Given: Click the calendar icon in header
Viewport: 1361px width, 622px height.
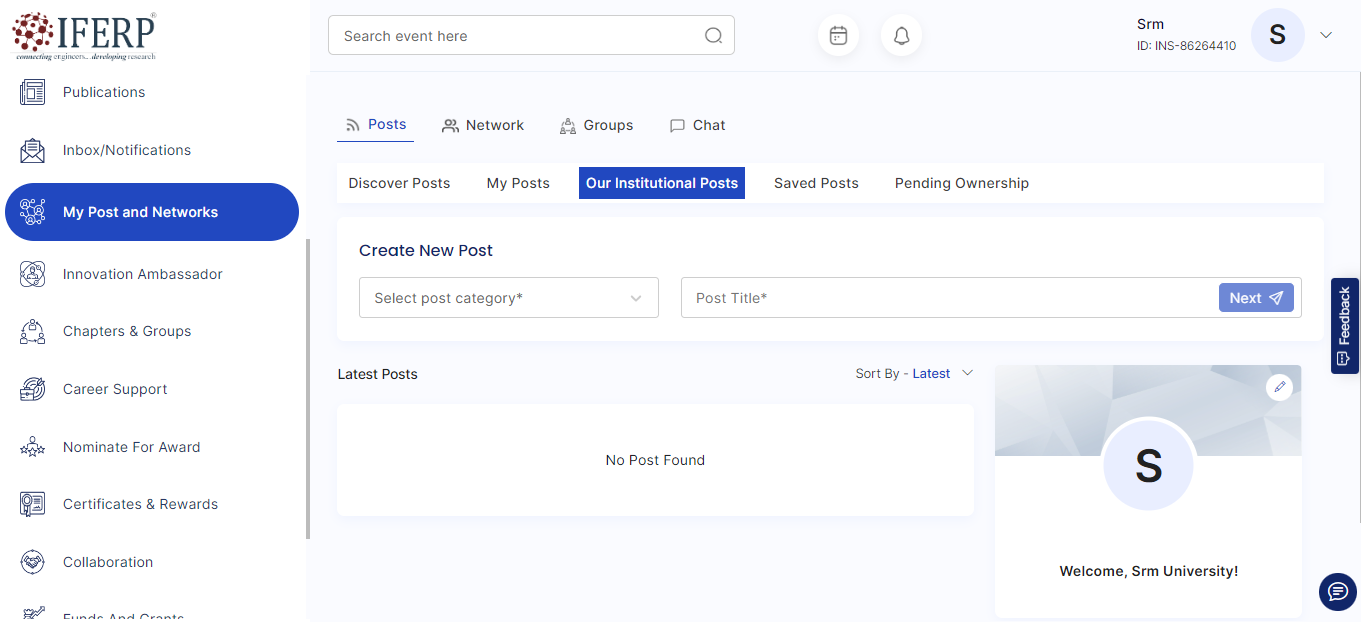Looking at the screenshot, I should pos(838,36).
